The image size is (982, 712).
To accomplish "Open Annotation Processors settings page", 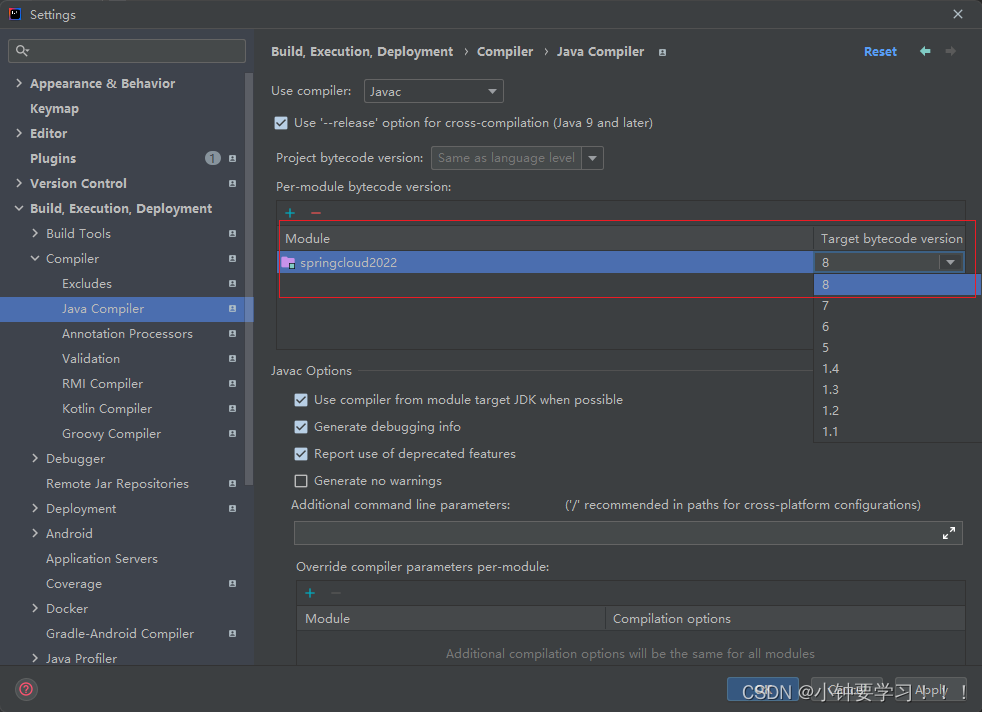I will point(127,334).
